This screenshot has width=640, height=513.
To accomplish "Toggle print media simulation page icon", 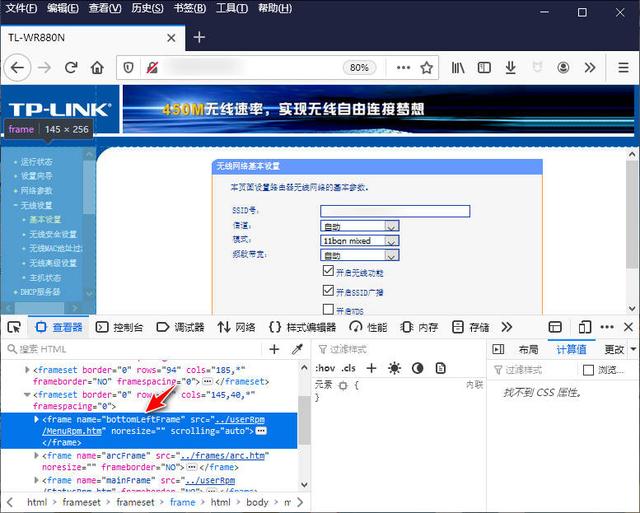I will [x=440, y=369].
